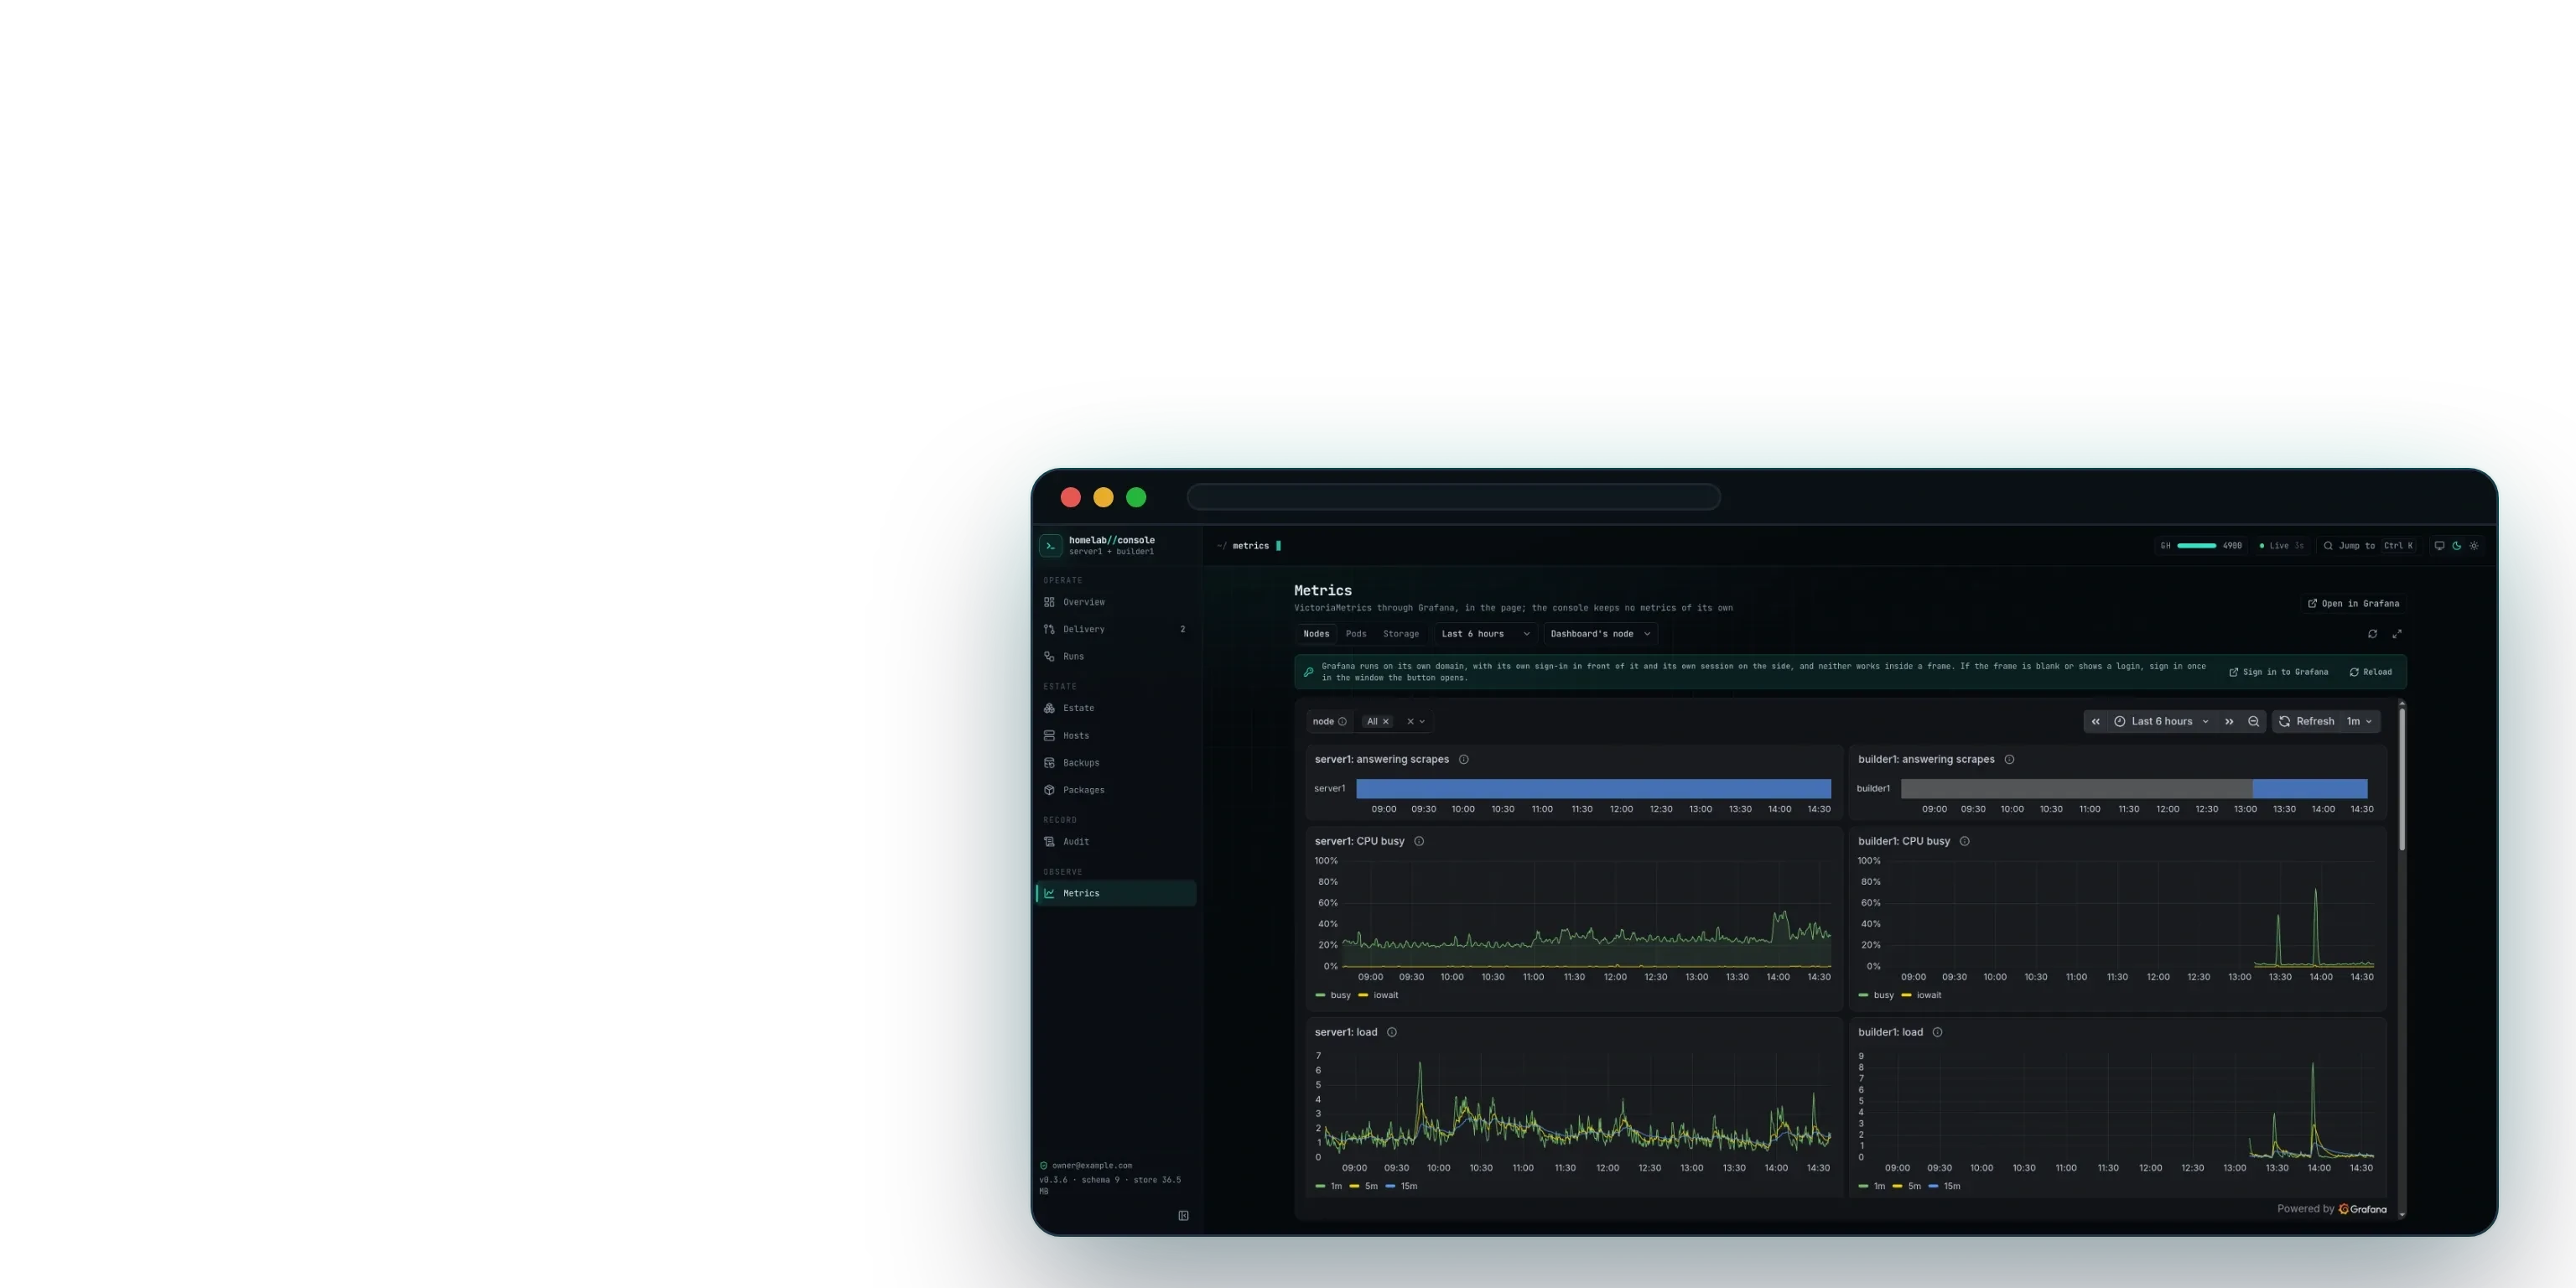This screenshot has height=1288, width=2576.
Task: Show info for builder1: answering scrapes
Action: click(2009, 760)
